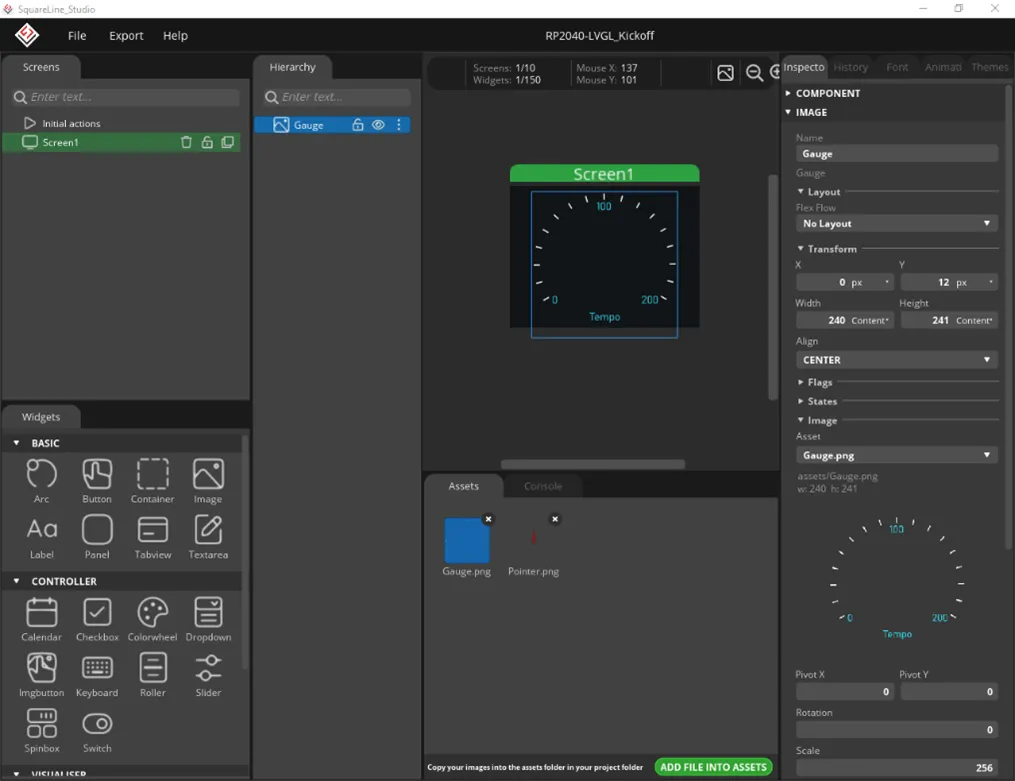Select the Gauge.png asset thumbnail
The image size is (1015, 781).
467,540
